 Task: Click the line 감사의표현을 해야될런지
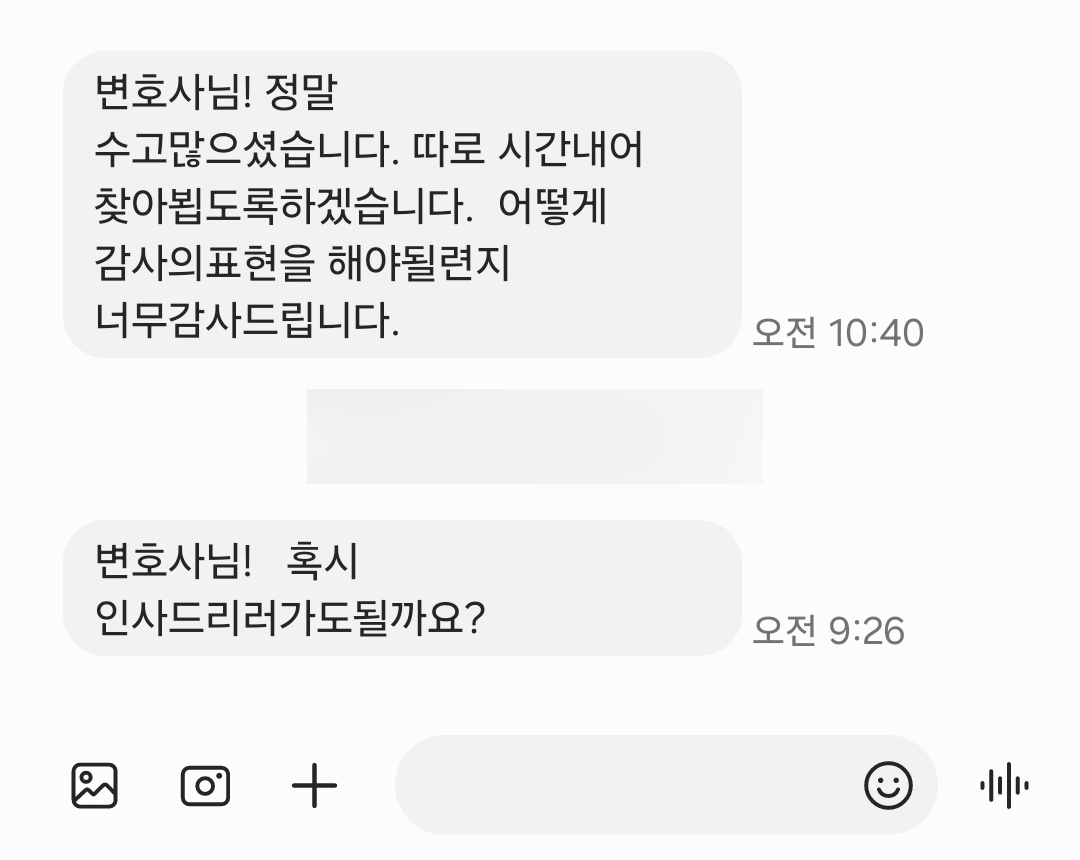pos(302,263)
